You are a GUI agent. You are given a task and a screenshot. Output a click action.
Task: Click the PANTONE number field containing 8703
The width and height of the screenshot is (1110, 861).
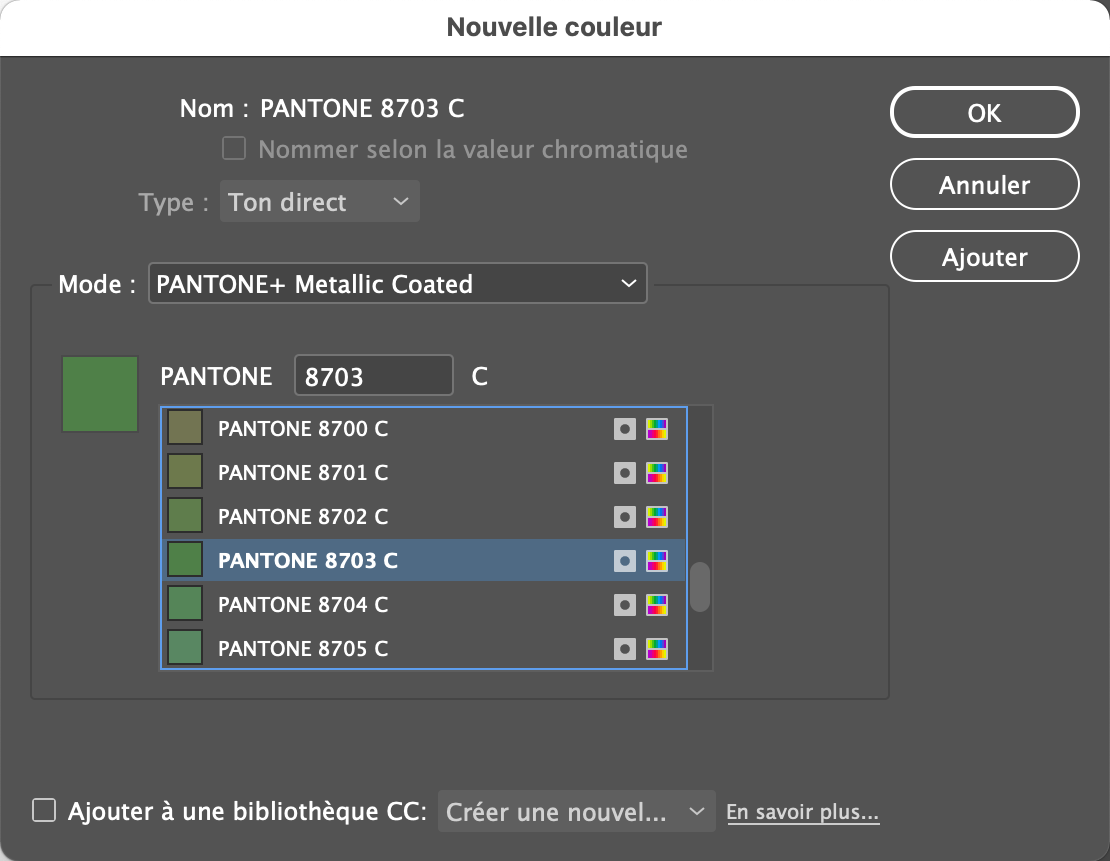(373, 377)
